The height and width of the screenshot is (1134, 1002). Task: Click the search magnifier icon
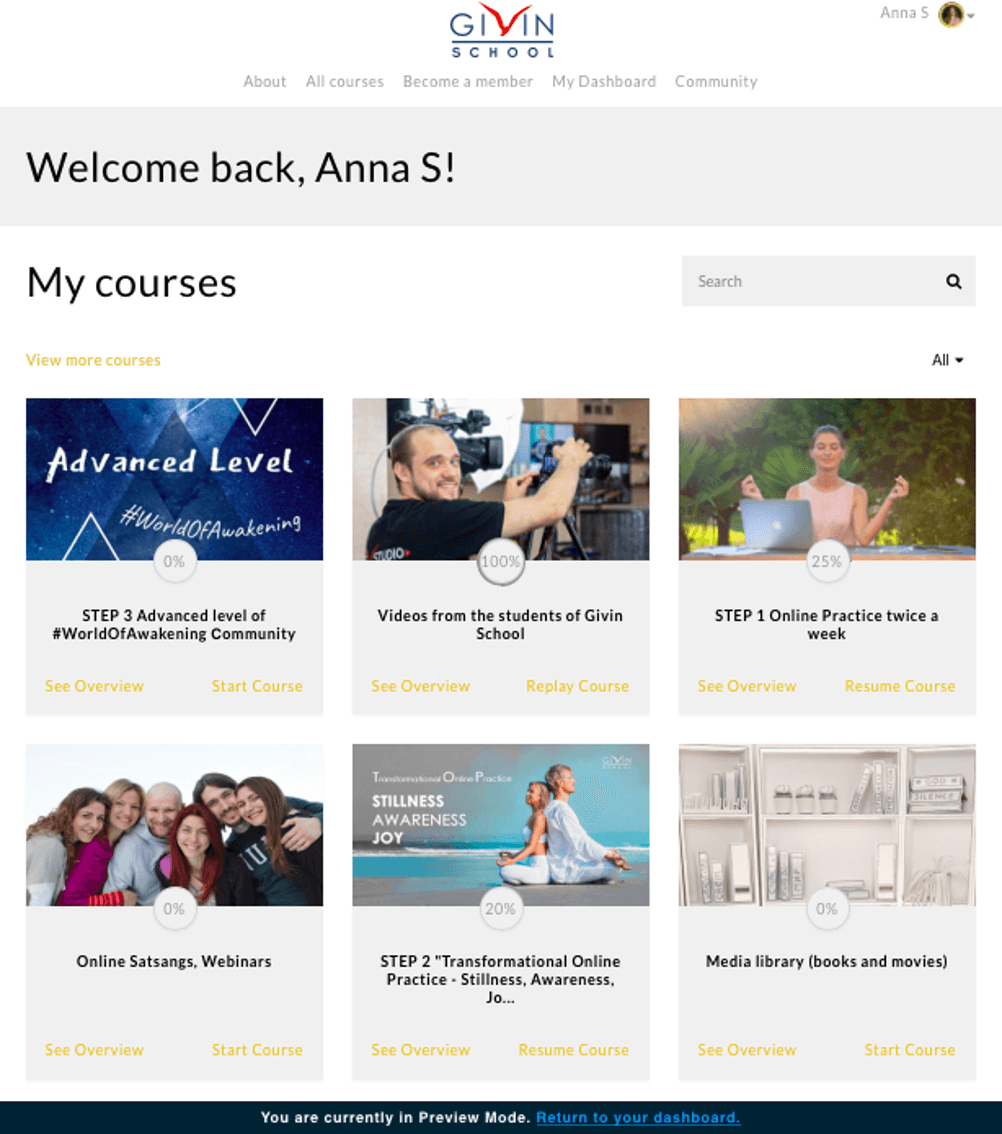(954, 281)
